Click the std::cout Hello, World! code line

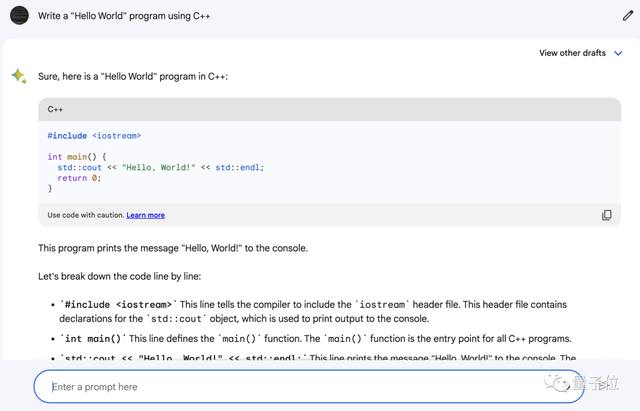point(160,168)
